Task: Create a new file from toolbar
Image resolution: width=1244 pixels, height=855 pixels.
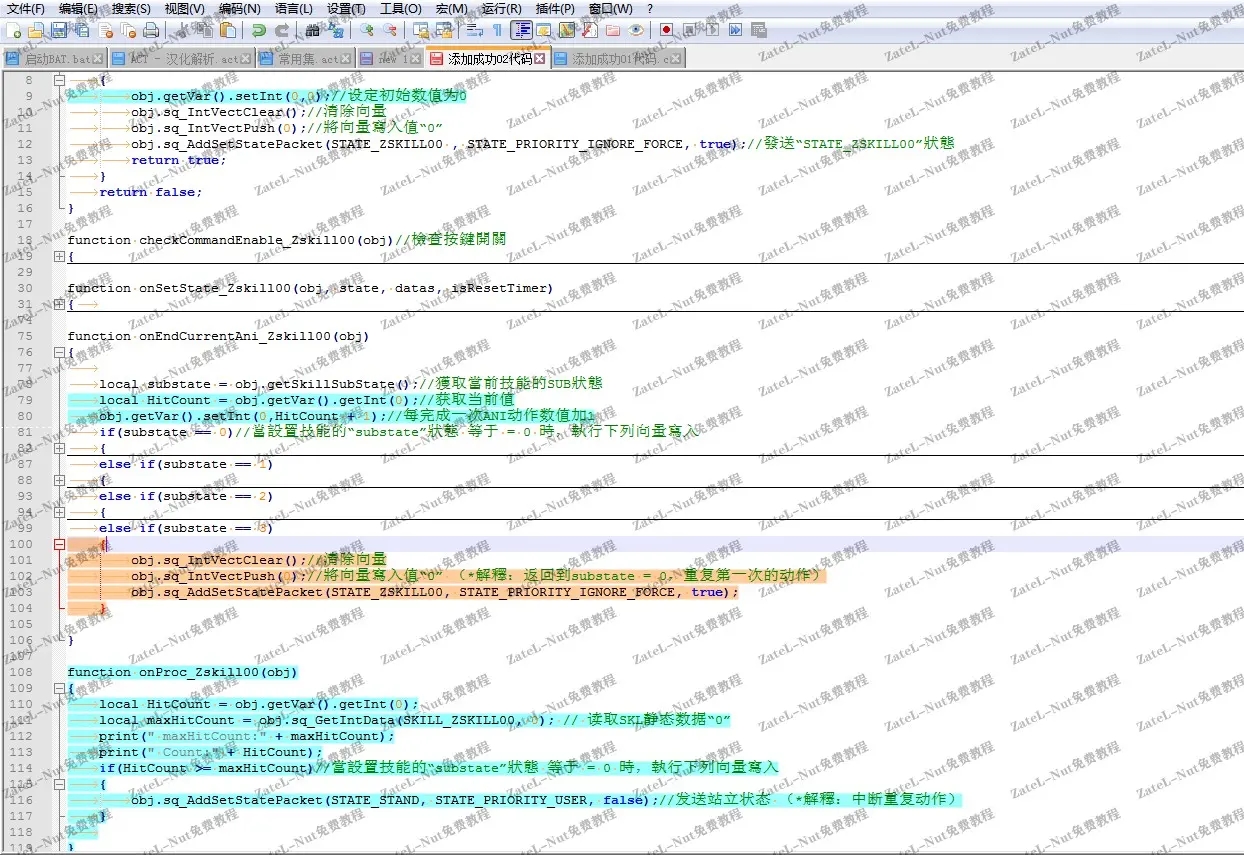Action: coord(13,30)
